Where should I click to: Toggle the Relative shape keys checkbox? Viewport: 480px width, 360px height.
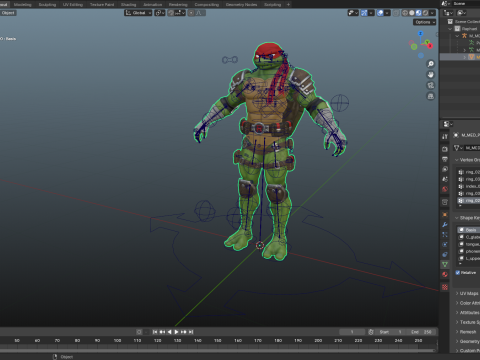pos(458,273)
